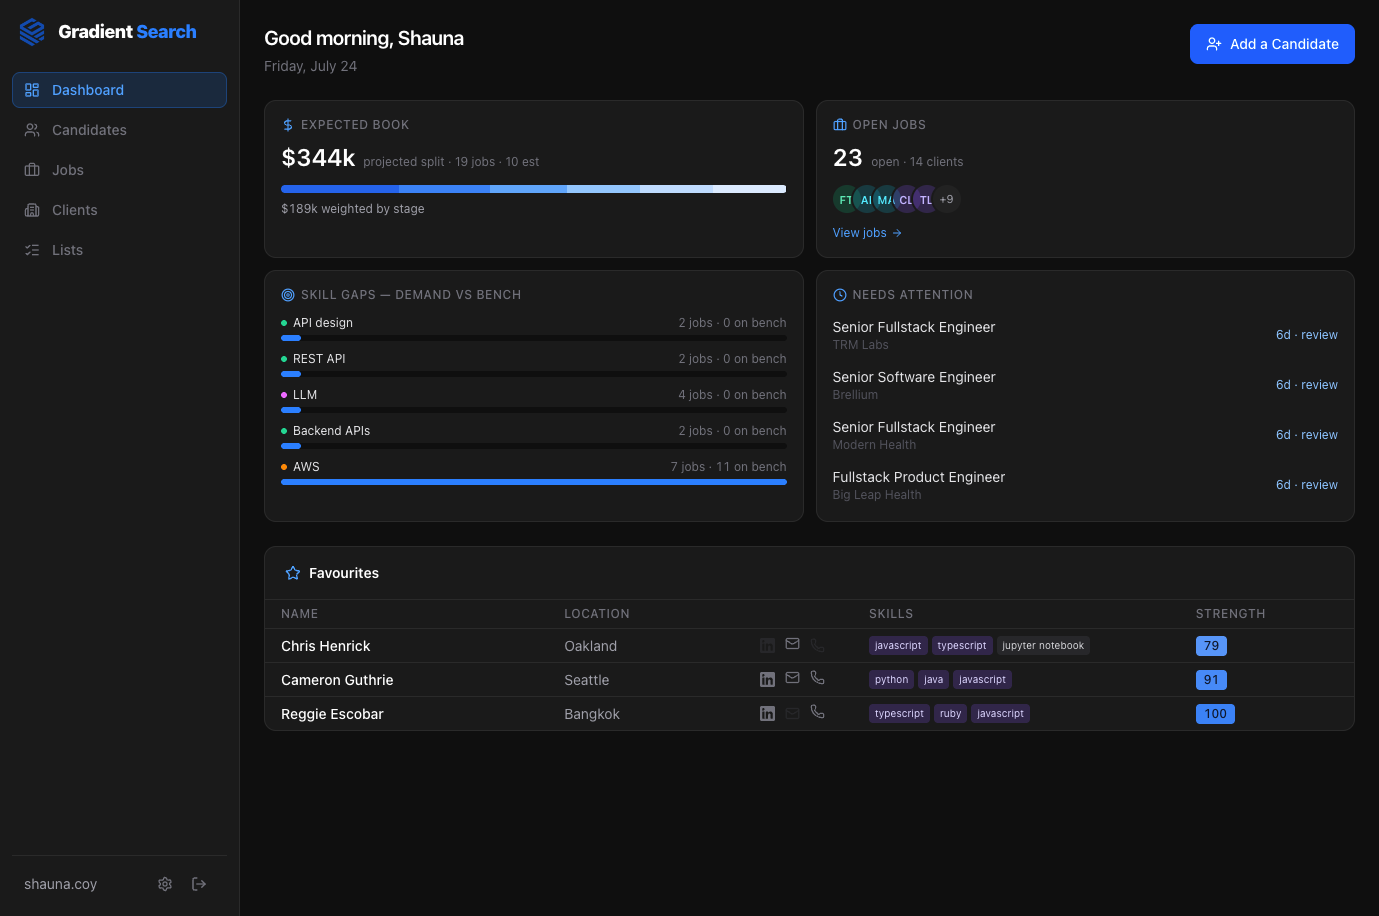Click the TL client avatar
The height and width of the screenshot is (916, 1379).
(x=926, y=199)
